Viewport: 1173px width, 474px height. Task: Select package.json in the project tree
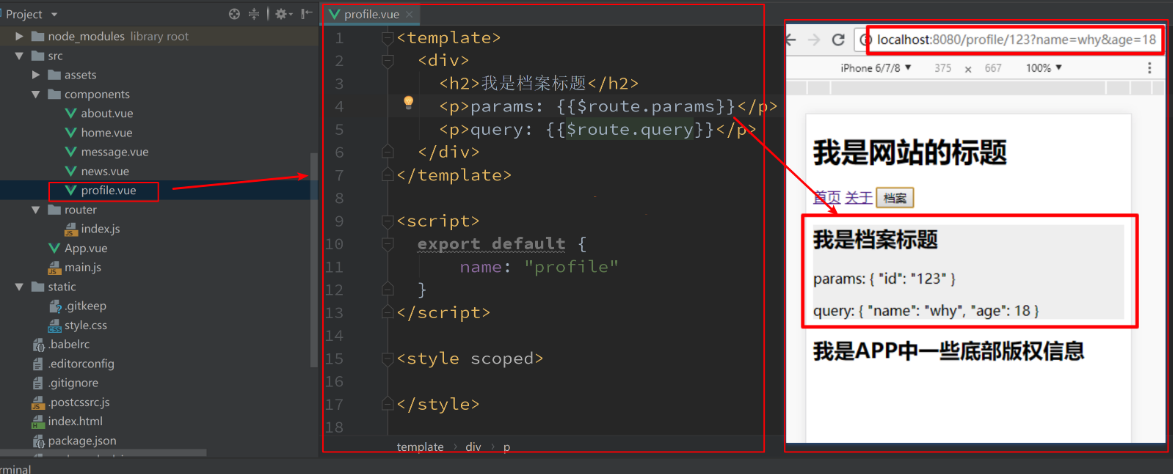point(74,441)
